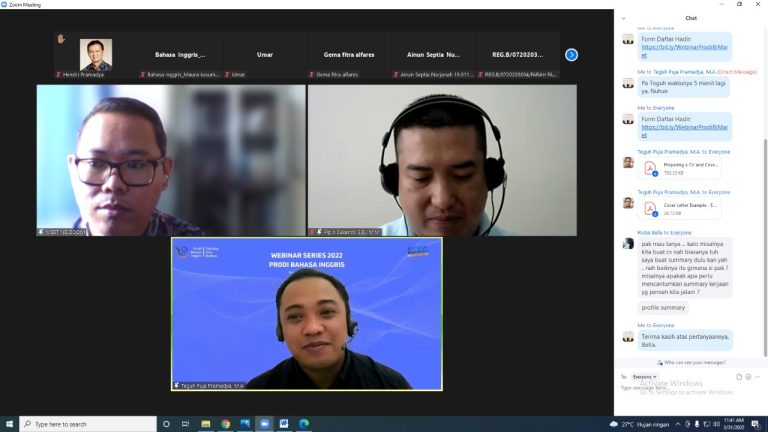Click the raised hand icon on Hendri's tile
This screenshot has width=768, height=432.
click(61, 39)
